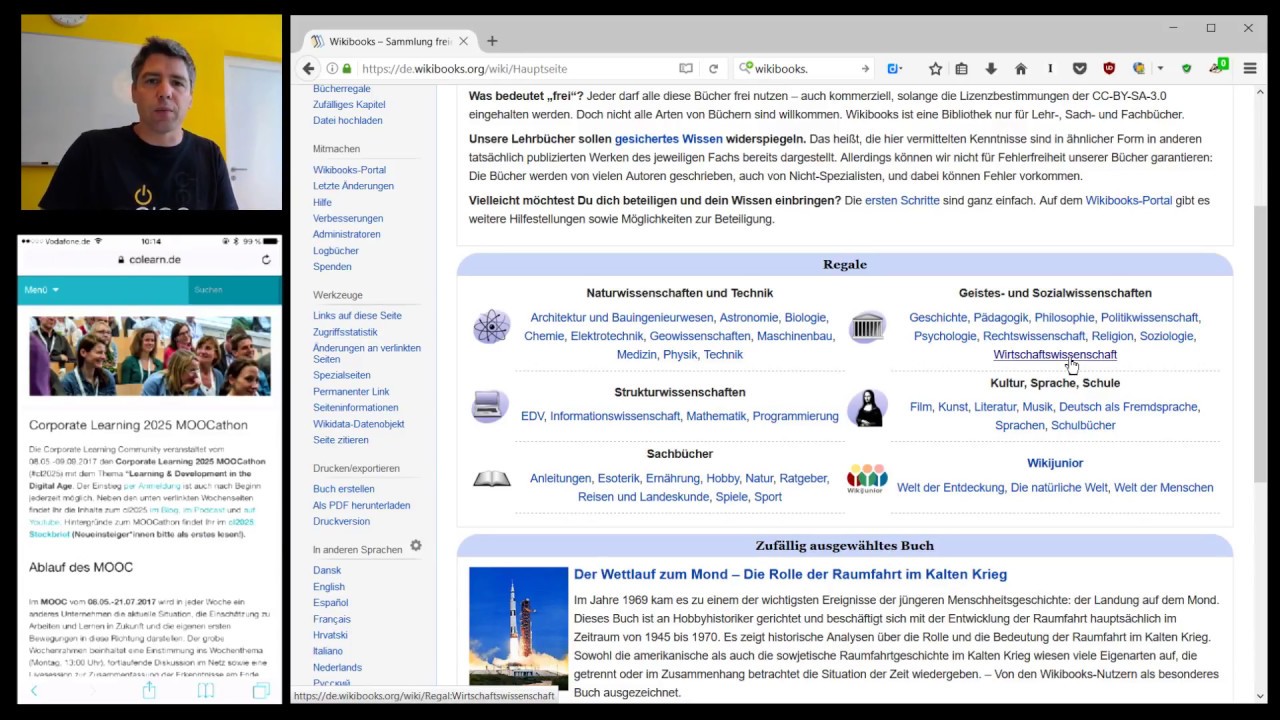1280x720 pixels.
Task: Tap the share icon in phone browser
Action: point(149,690)
